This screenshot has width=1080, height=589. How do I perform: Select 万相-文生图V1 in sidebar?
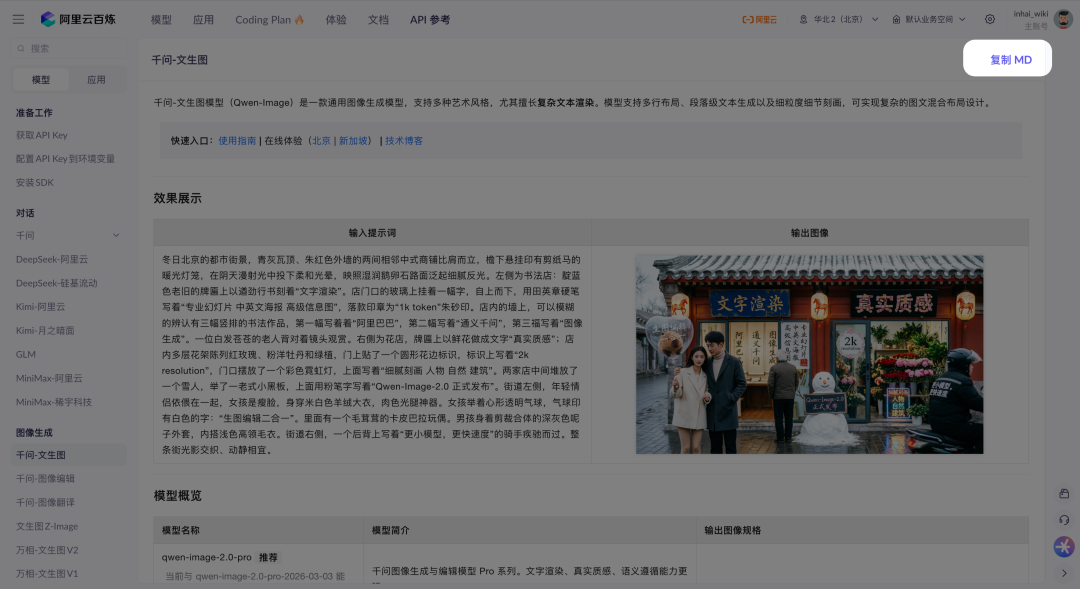coord(47,574)
